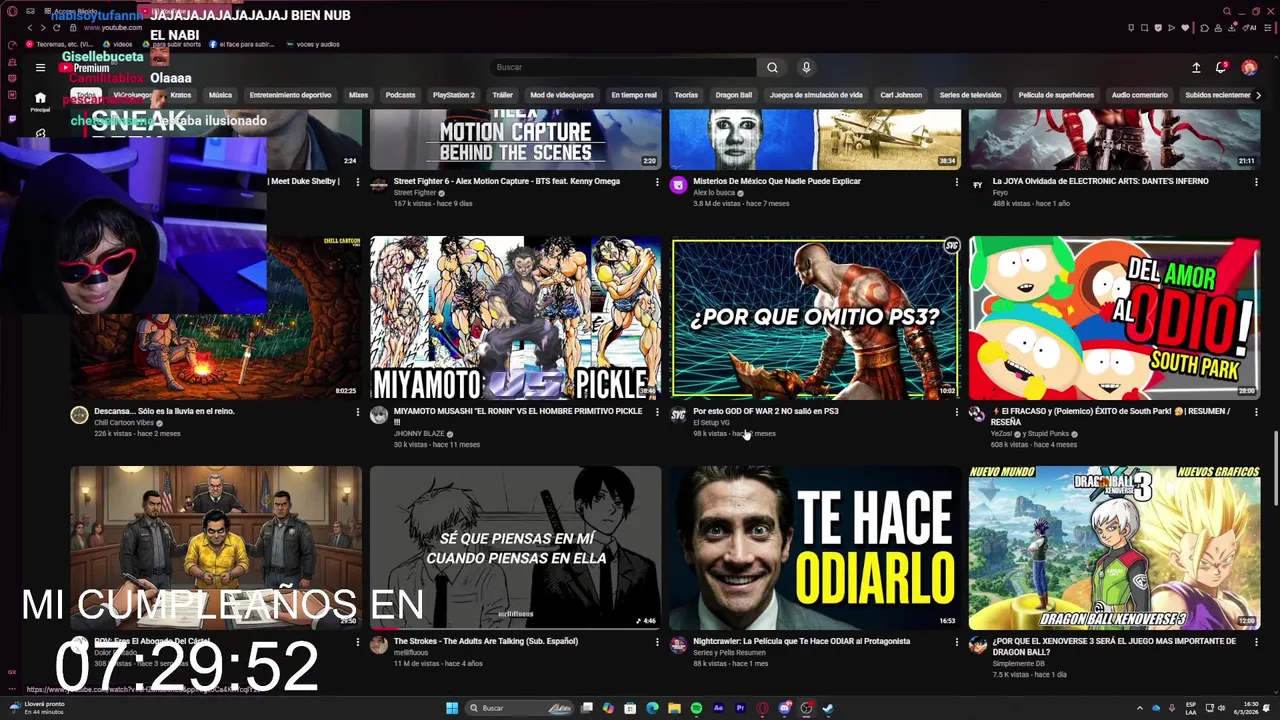Open options menu for The Strokes video
This screenshot has width=1280, height=720.
click(x=657, y=642)
